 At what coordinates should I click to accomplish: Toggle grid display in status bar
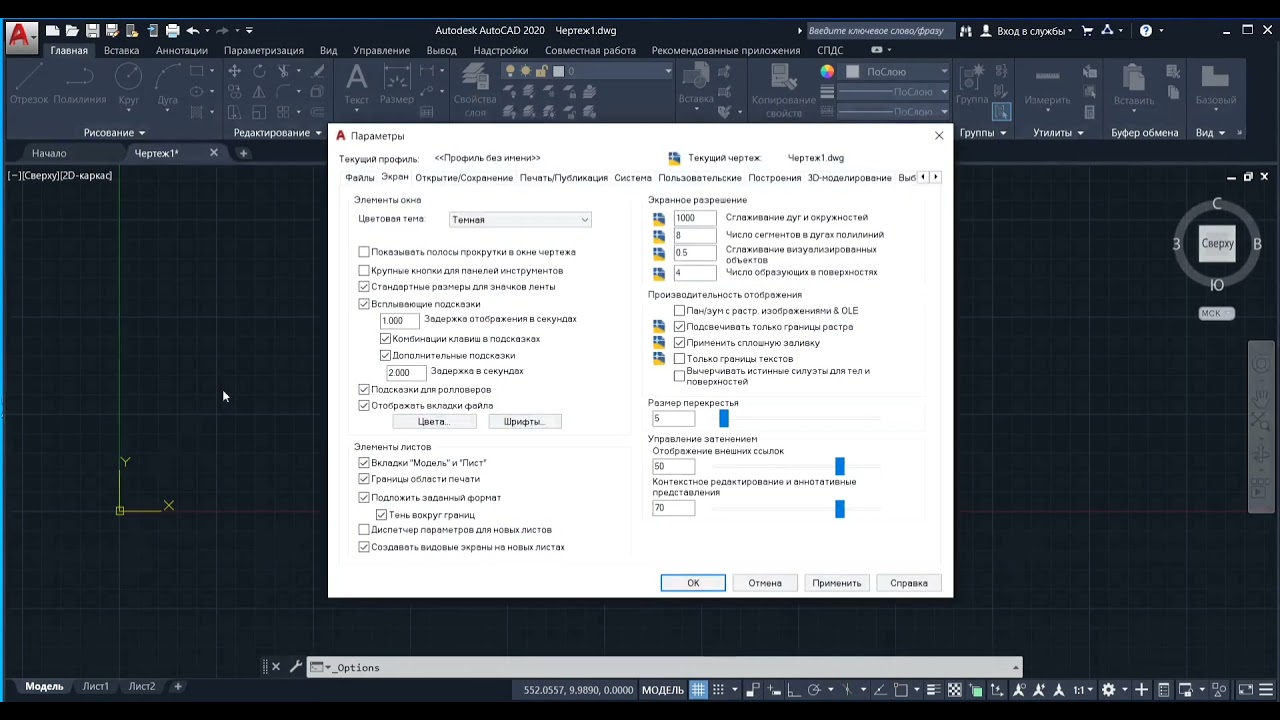pyautogui.click(x=698, y=689)
